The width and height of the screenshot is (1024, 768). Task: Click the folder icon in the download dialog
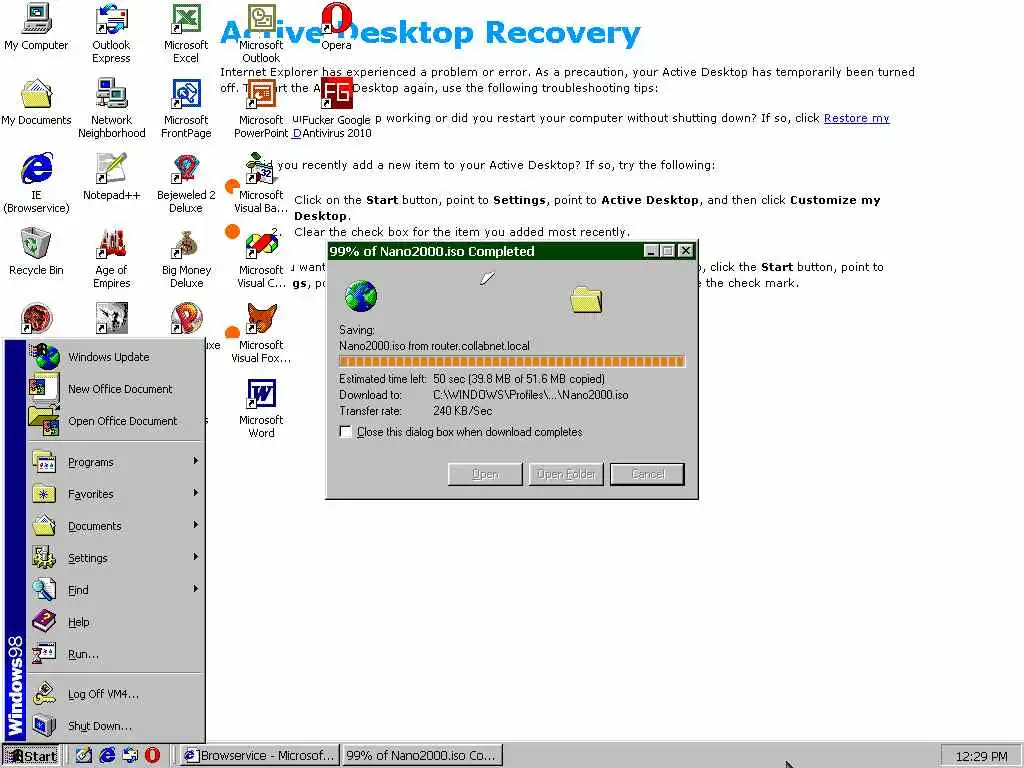tap(586, 300)
